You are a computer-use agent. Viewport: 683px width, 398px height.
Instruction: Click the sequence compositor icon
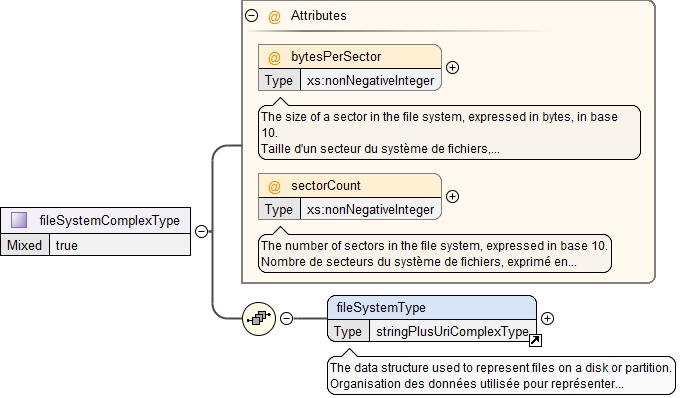[259, 318]
